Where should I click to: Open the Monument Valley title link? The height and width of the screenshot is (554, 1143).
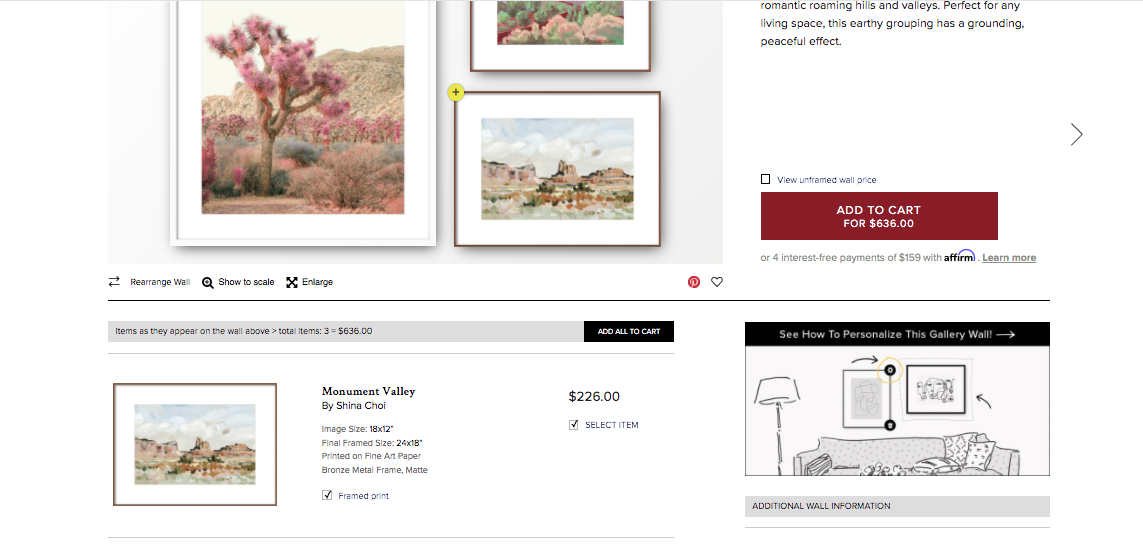point(368,391)
